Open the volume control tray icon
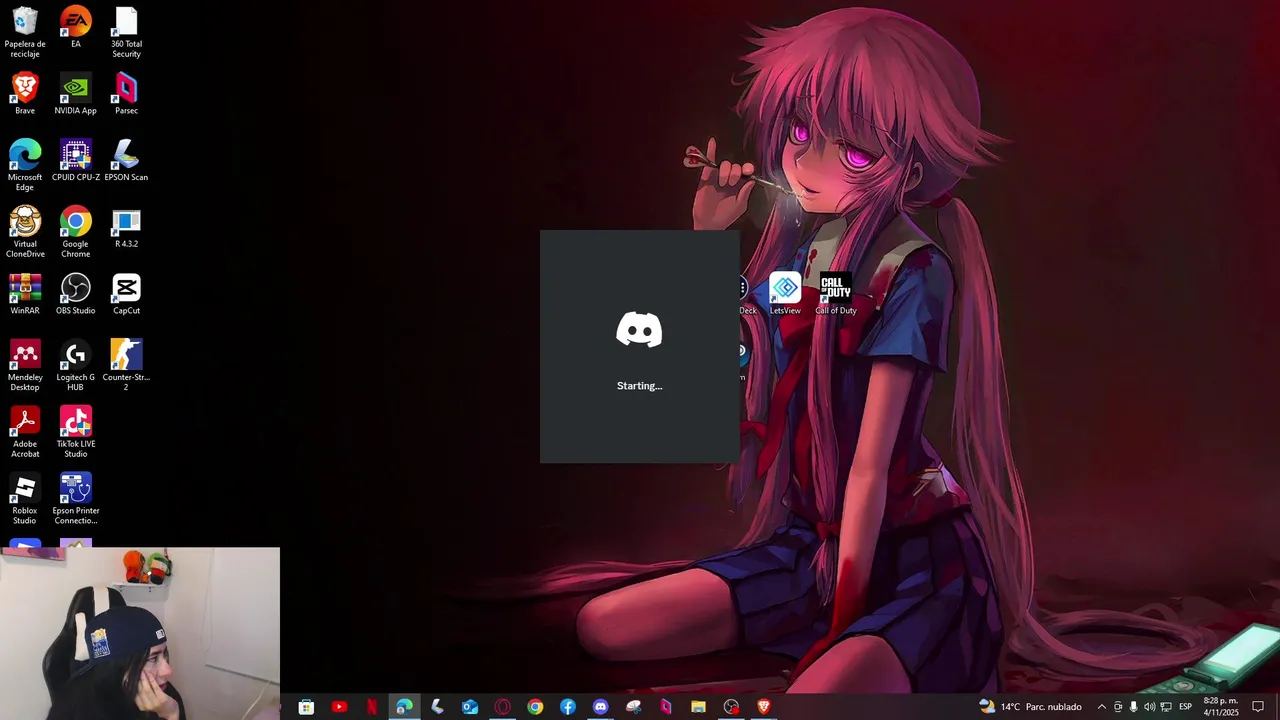 pyautogui.click(x=1149, y=707)
